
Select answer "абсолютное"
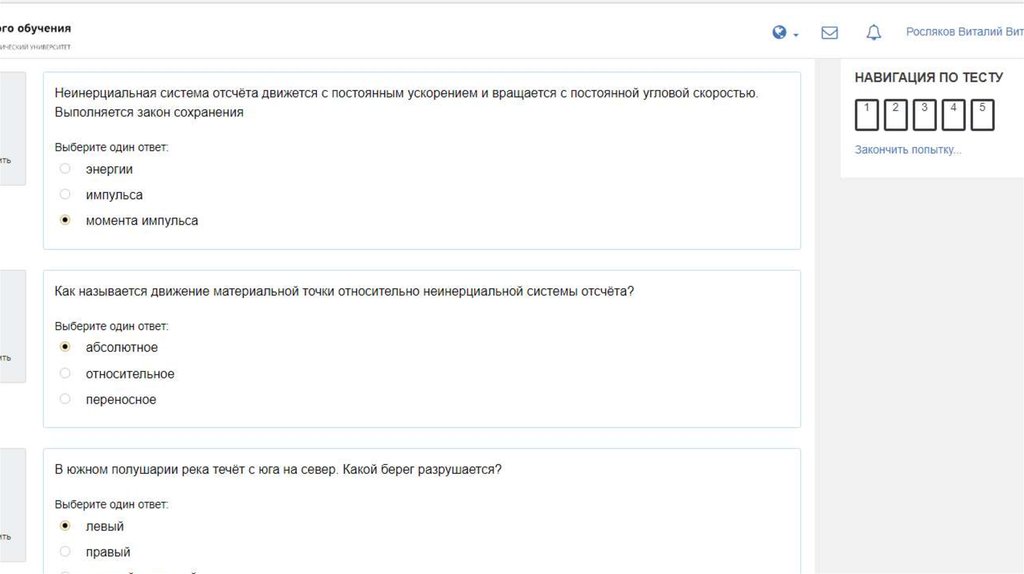(x=65, y=347)
